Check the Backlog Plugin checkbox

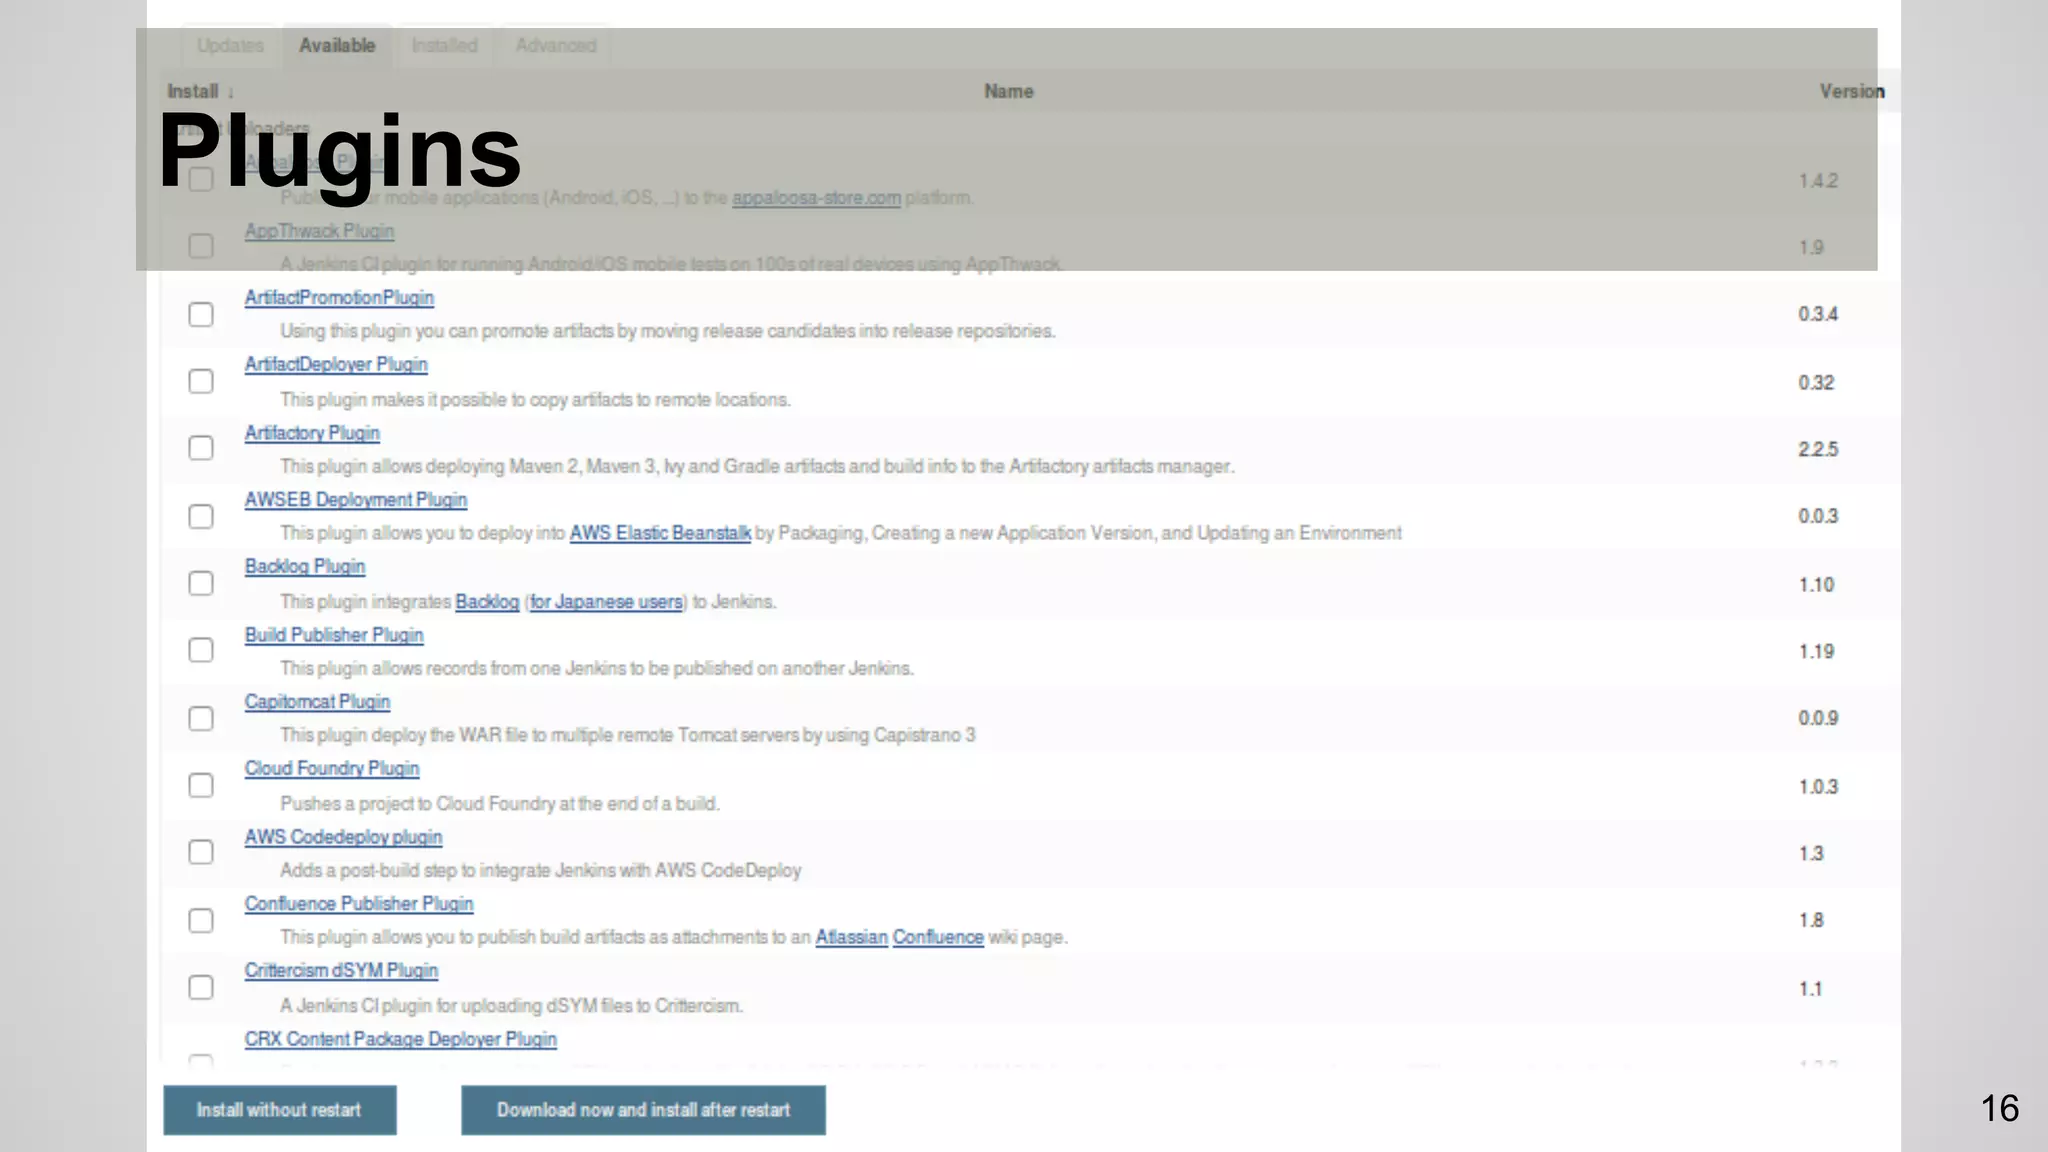point(201,583)
